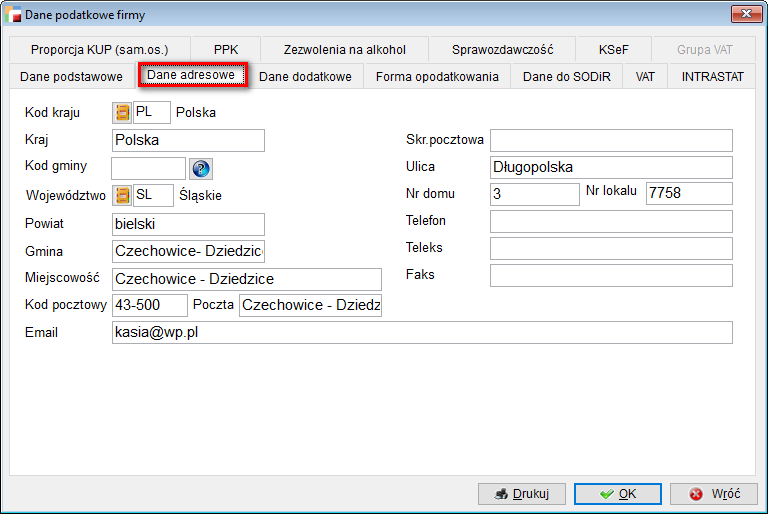
Task: Go to the KSeF tab
Action: click(x=613, y=49)
